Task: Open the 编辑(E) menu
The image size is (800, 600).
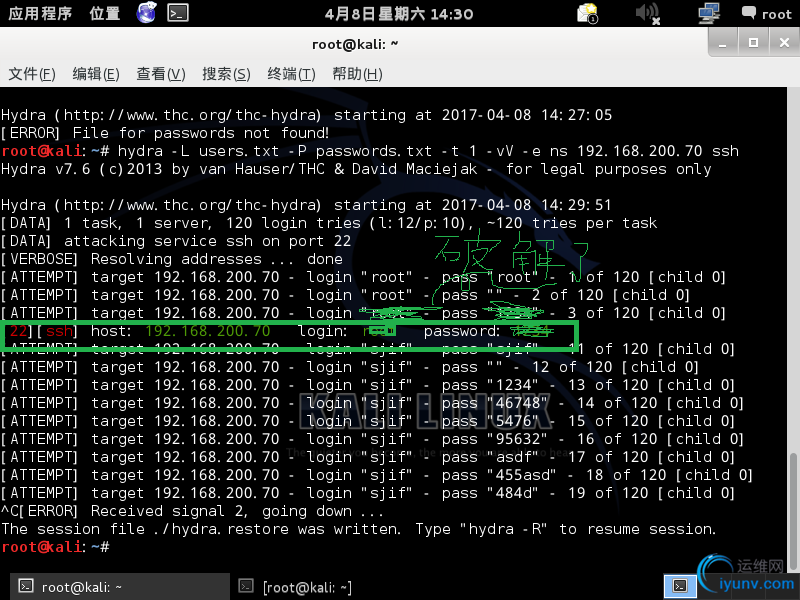Action: (96, 74)
